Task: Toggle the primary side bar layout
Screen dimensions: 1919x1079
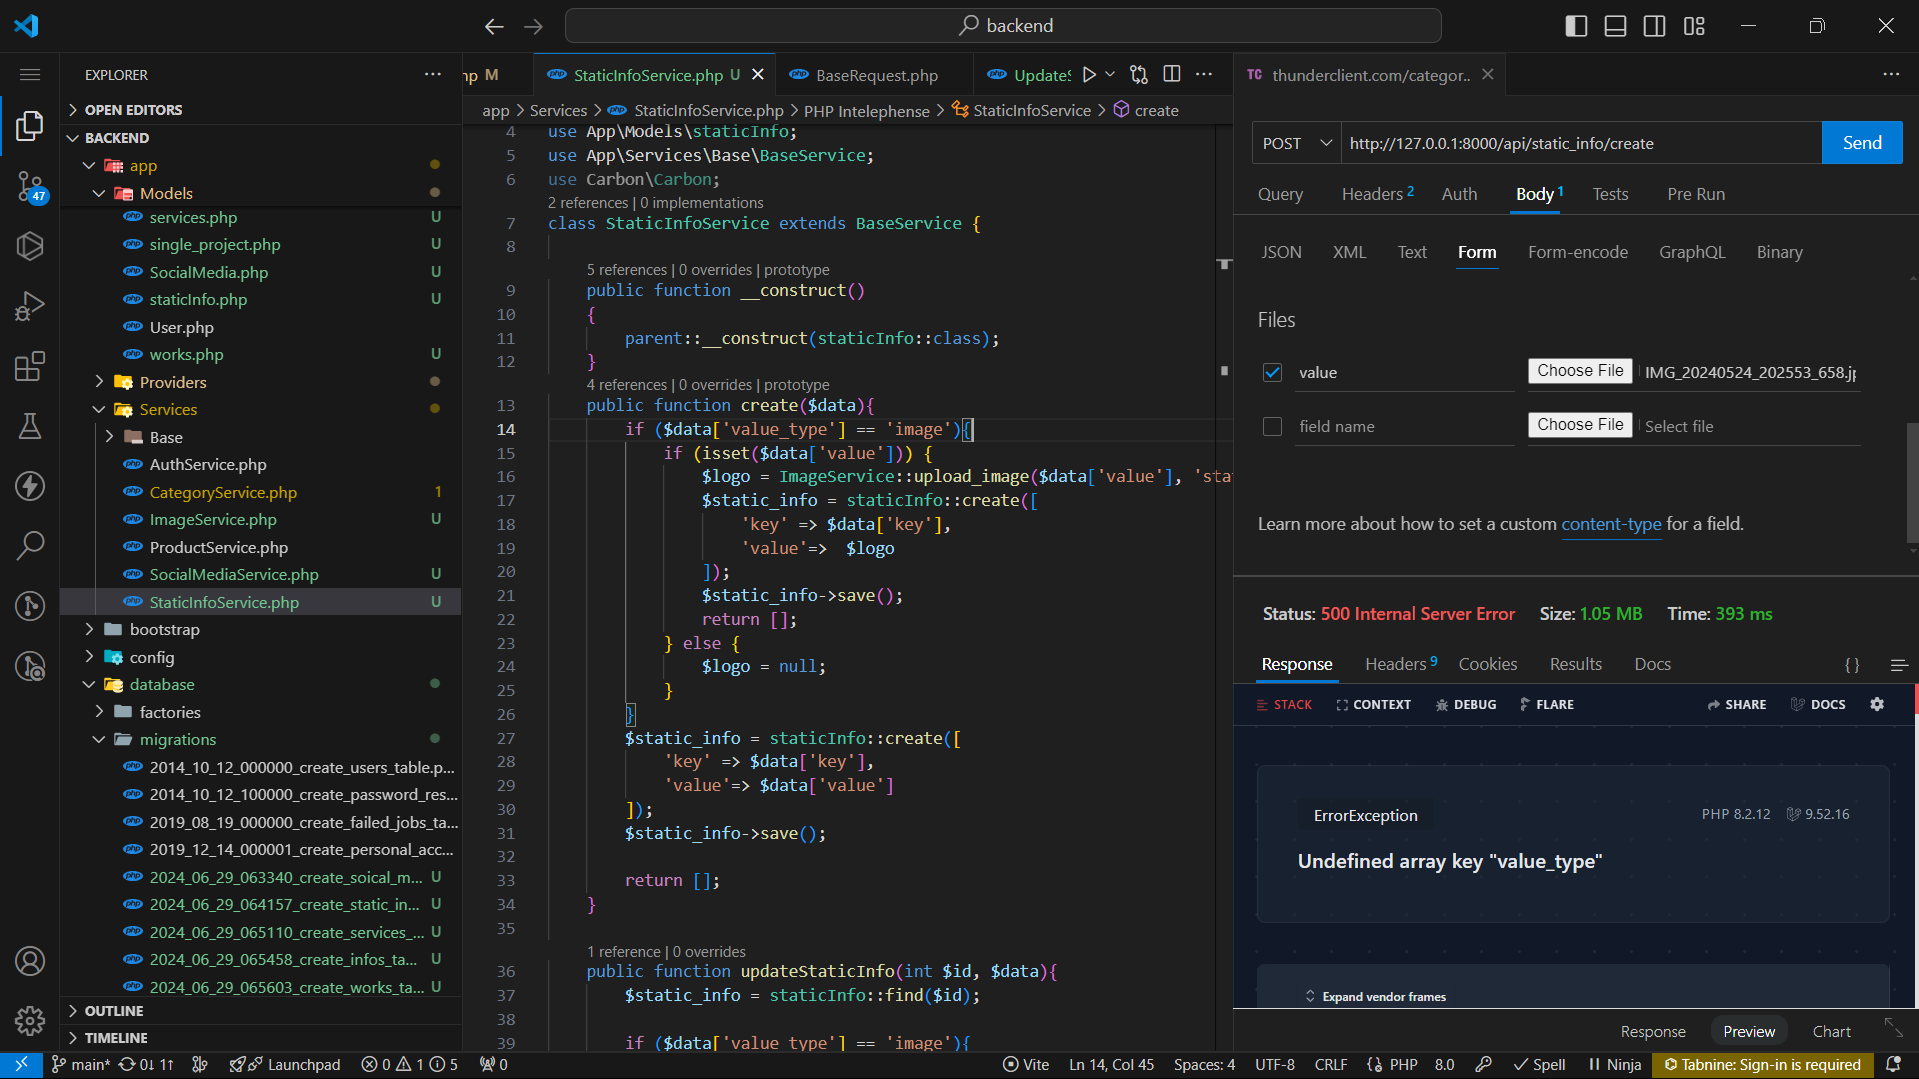Action: coord(1576,26)
